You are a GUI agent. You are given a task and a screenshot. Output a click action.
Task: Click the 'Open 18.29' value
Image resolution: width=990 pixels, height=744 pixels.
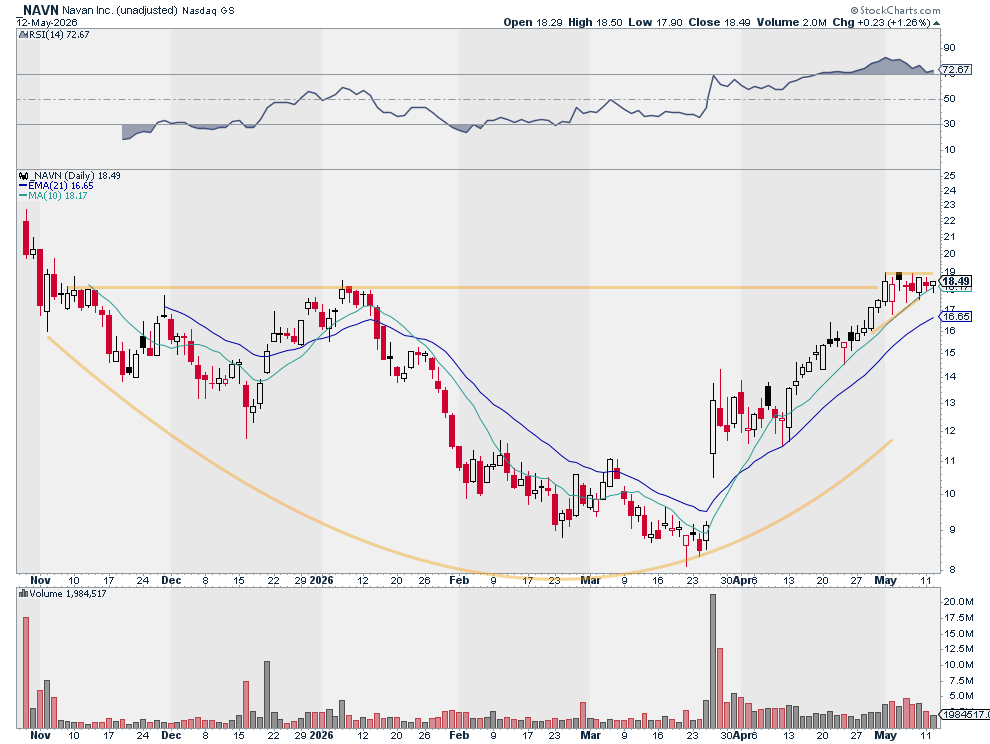pyautogui.click(x=533, y=23)
